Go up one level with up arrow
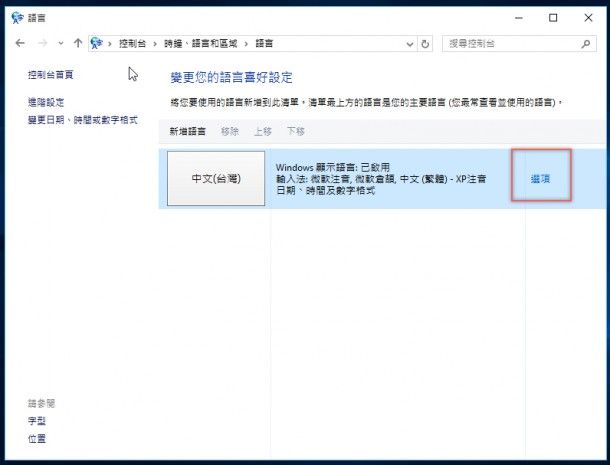The image size is (610, 465). point(78,43)
